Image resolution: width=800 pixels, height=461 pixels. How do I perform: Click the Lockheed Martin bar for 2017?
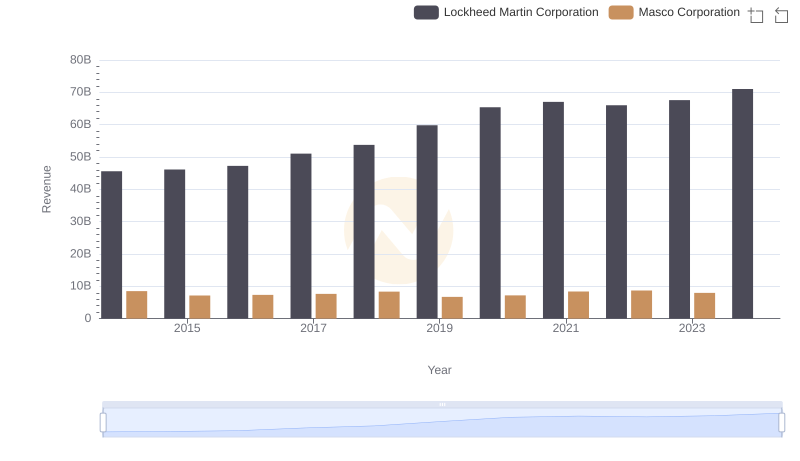301,236
